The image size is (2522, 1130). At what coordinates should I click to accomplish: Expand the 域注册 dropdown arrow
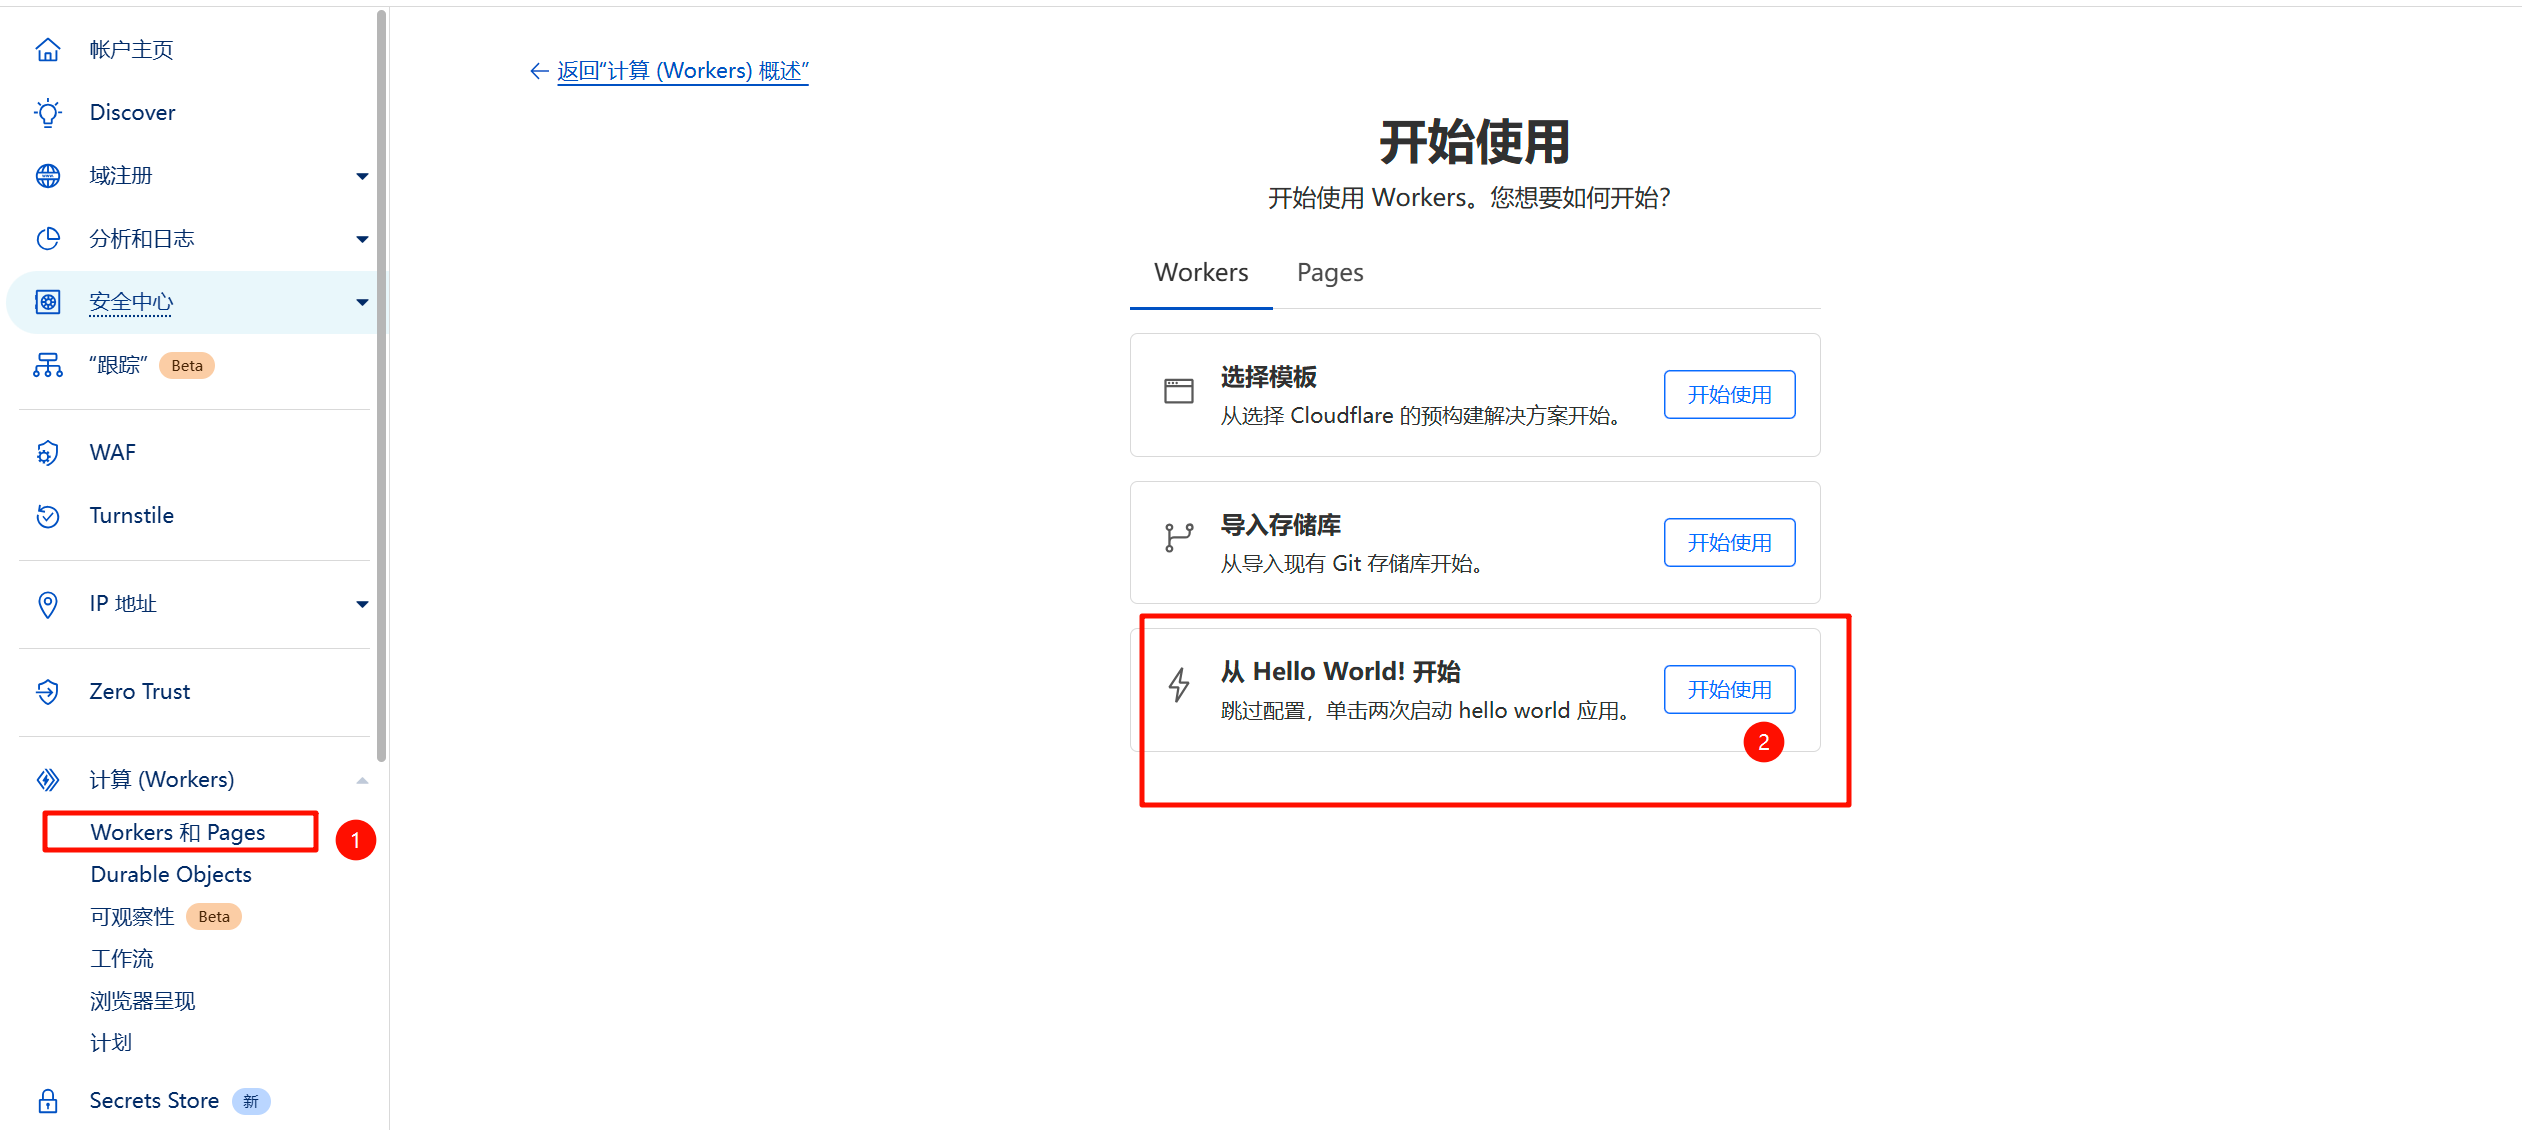[362, 177]
